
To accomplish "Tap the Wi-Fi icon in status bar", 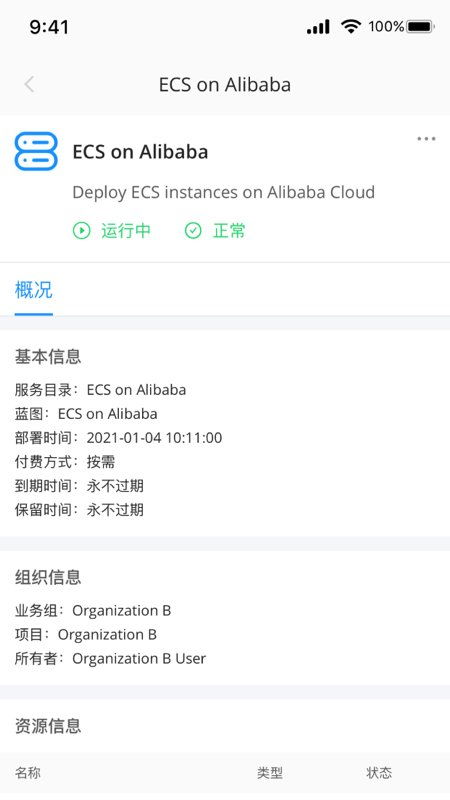I will 351,26.
